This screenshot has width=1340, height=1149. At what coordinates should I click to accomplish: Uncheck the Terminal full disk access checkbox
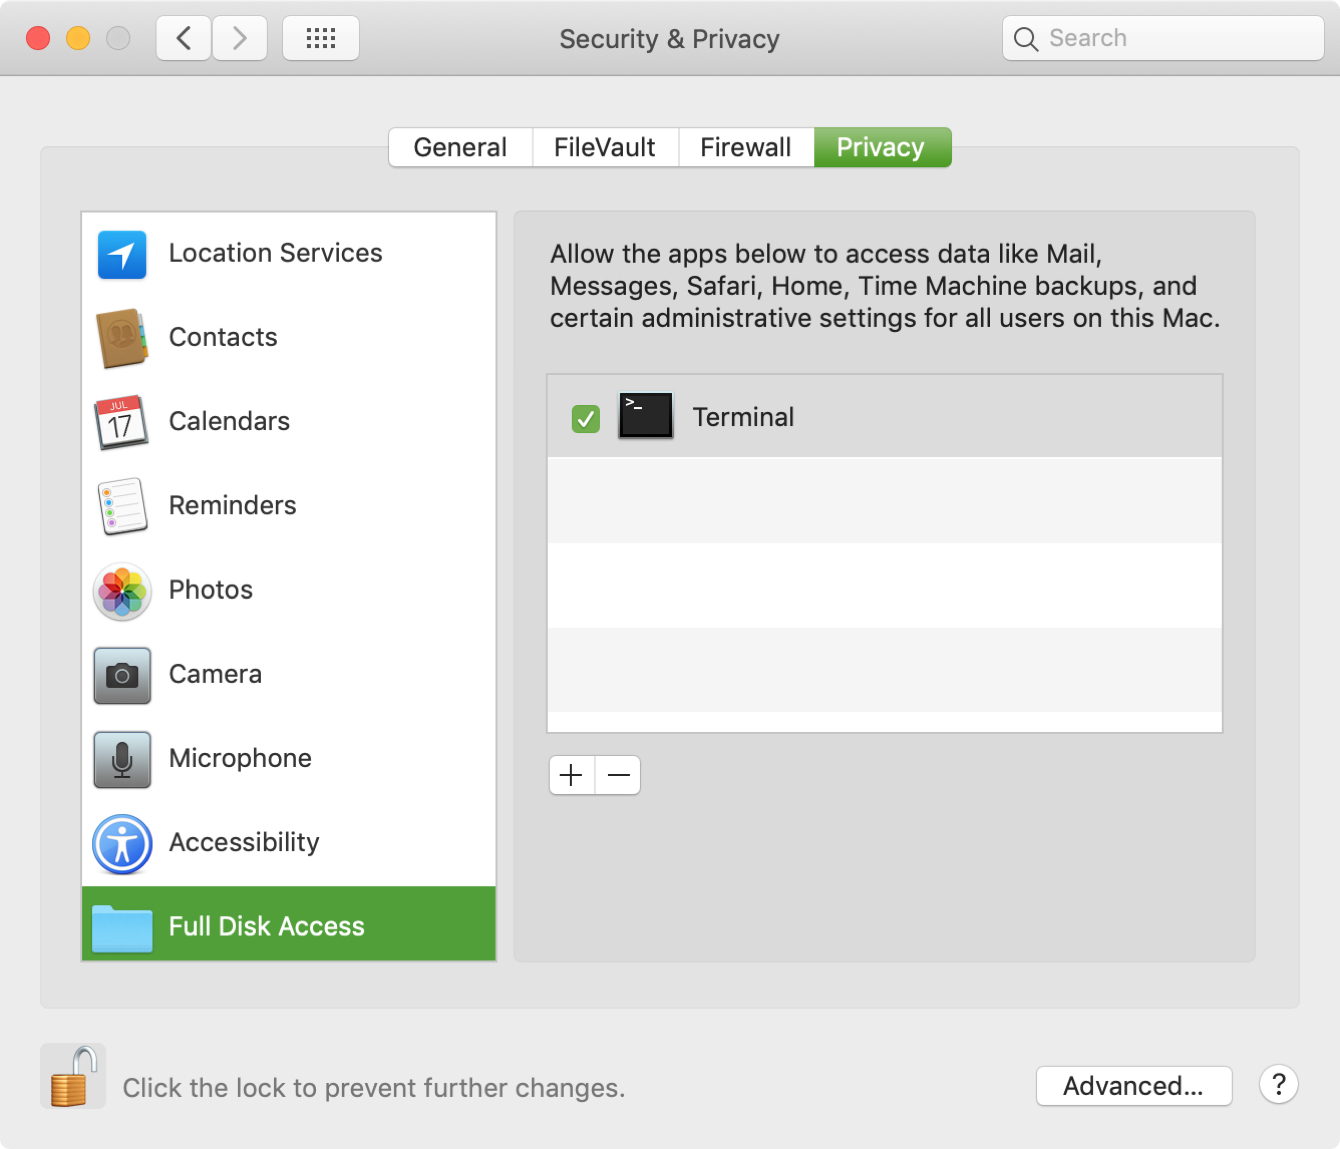coord(586,418)
